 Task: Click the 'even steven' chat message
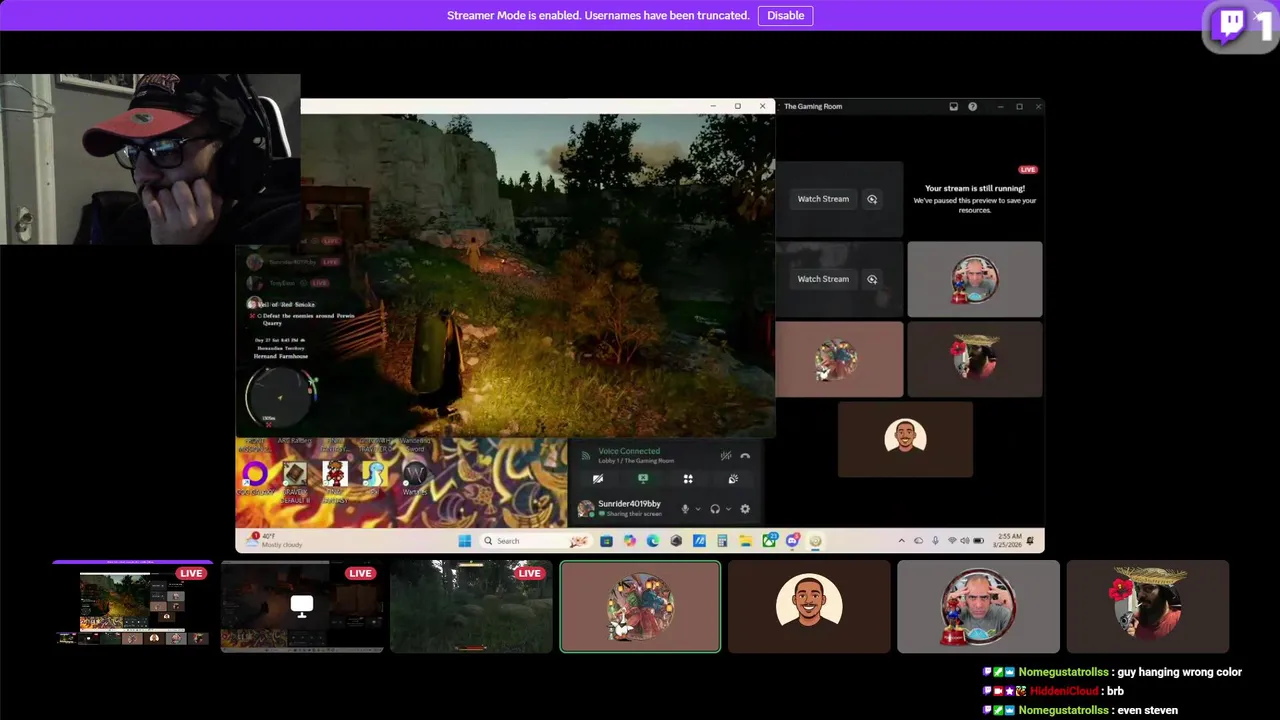1147,710
